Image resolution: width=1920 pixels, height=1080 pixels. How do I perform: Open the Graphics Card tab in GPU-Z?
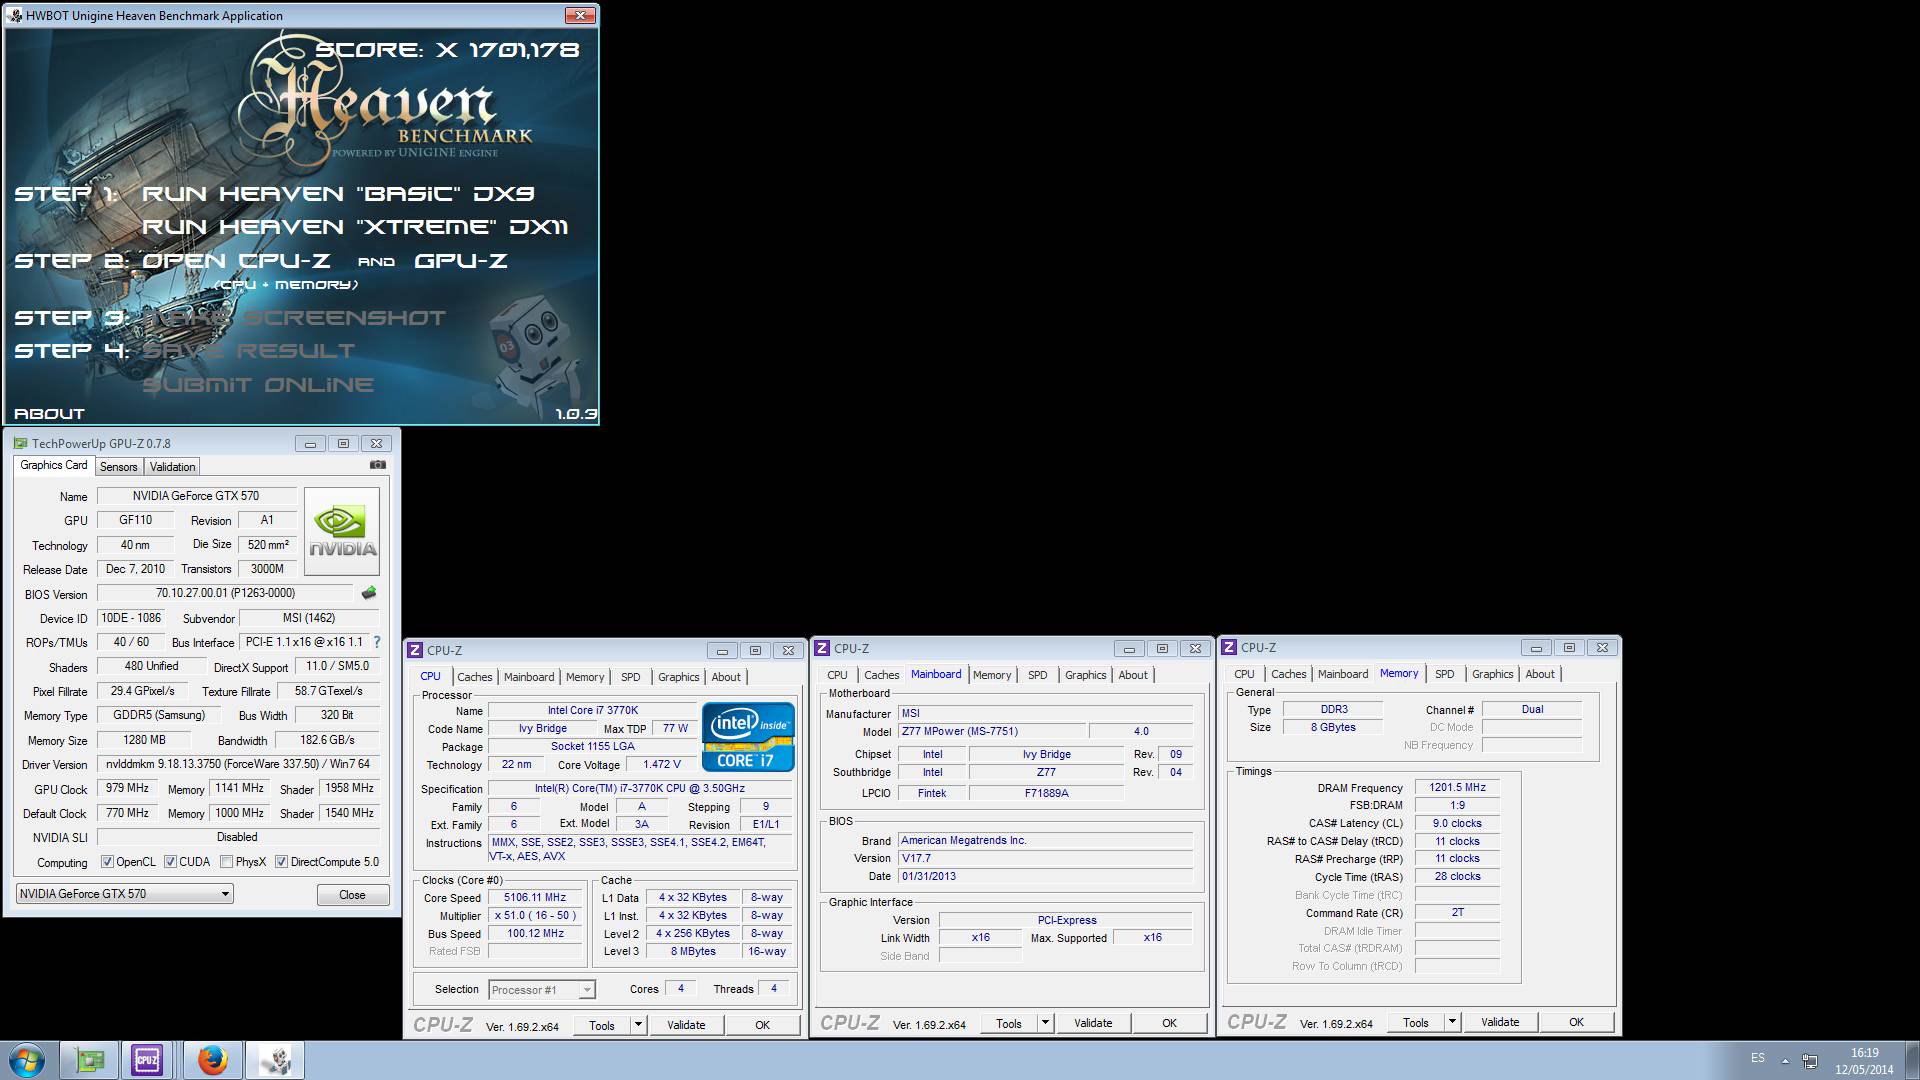[54, 465]
